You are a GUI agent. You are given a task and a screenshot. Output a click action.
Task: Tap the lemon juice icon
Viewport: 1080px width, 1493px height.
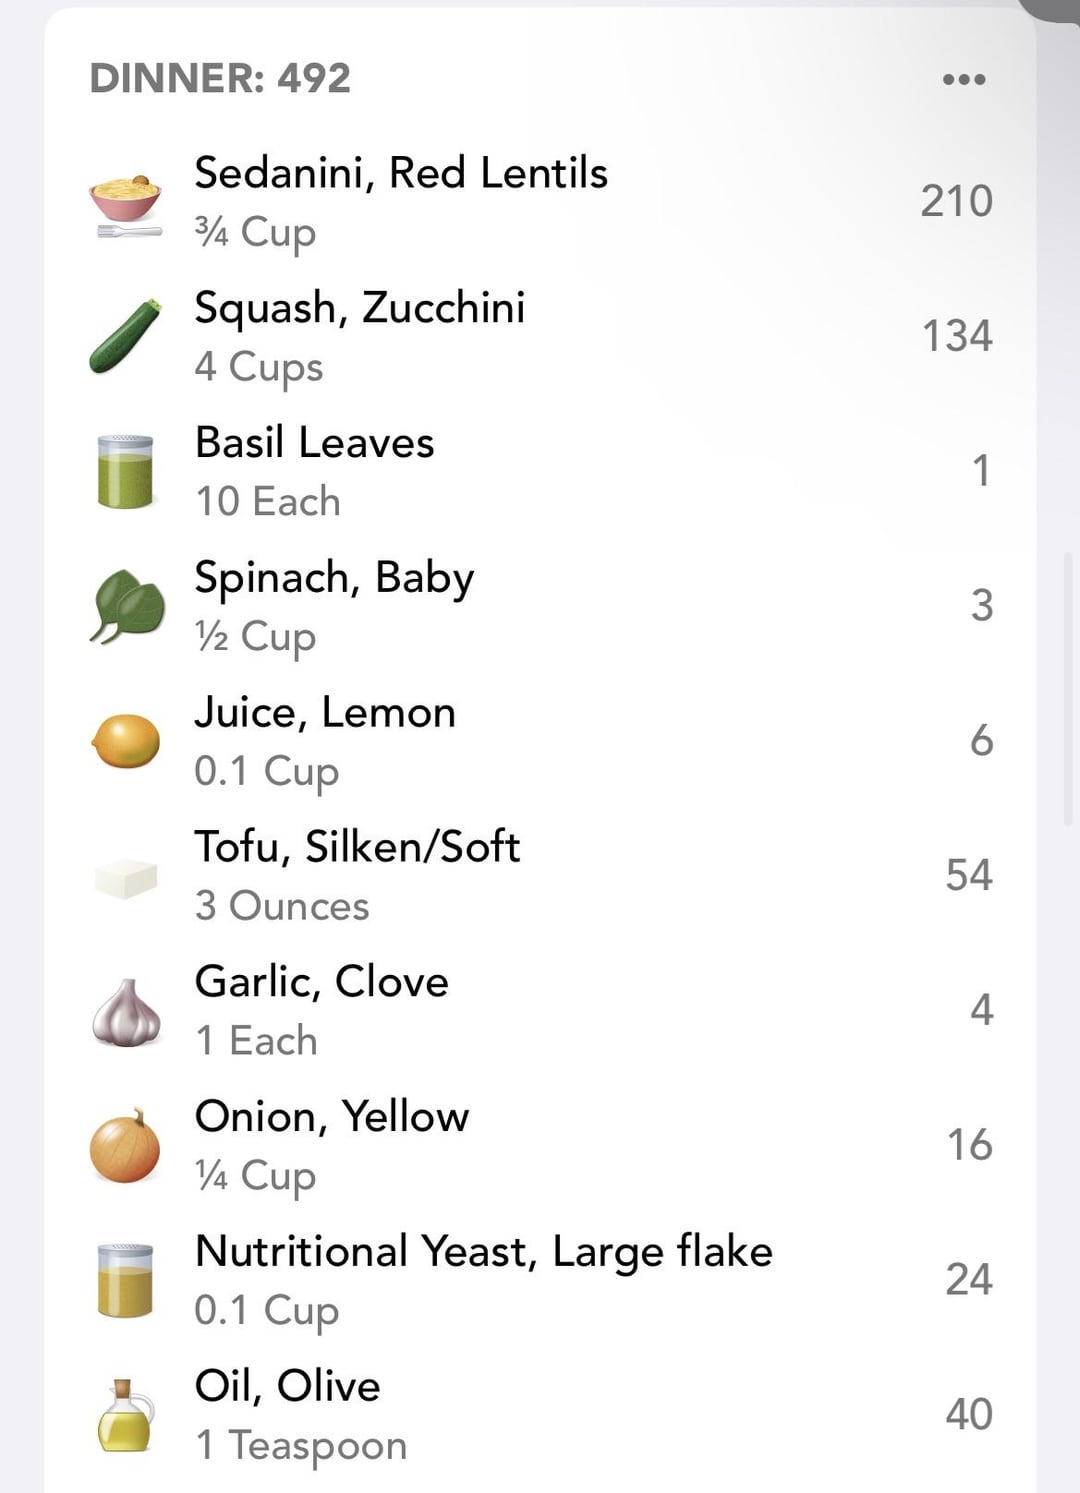[126, 741]
